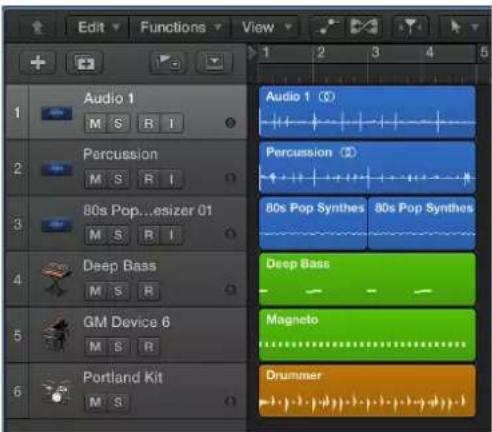Duplicate track with the plus-folder button
The image size is (492, 432).
point(85,62)
